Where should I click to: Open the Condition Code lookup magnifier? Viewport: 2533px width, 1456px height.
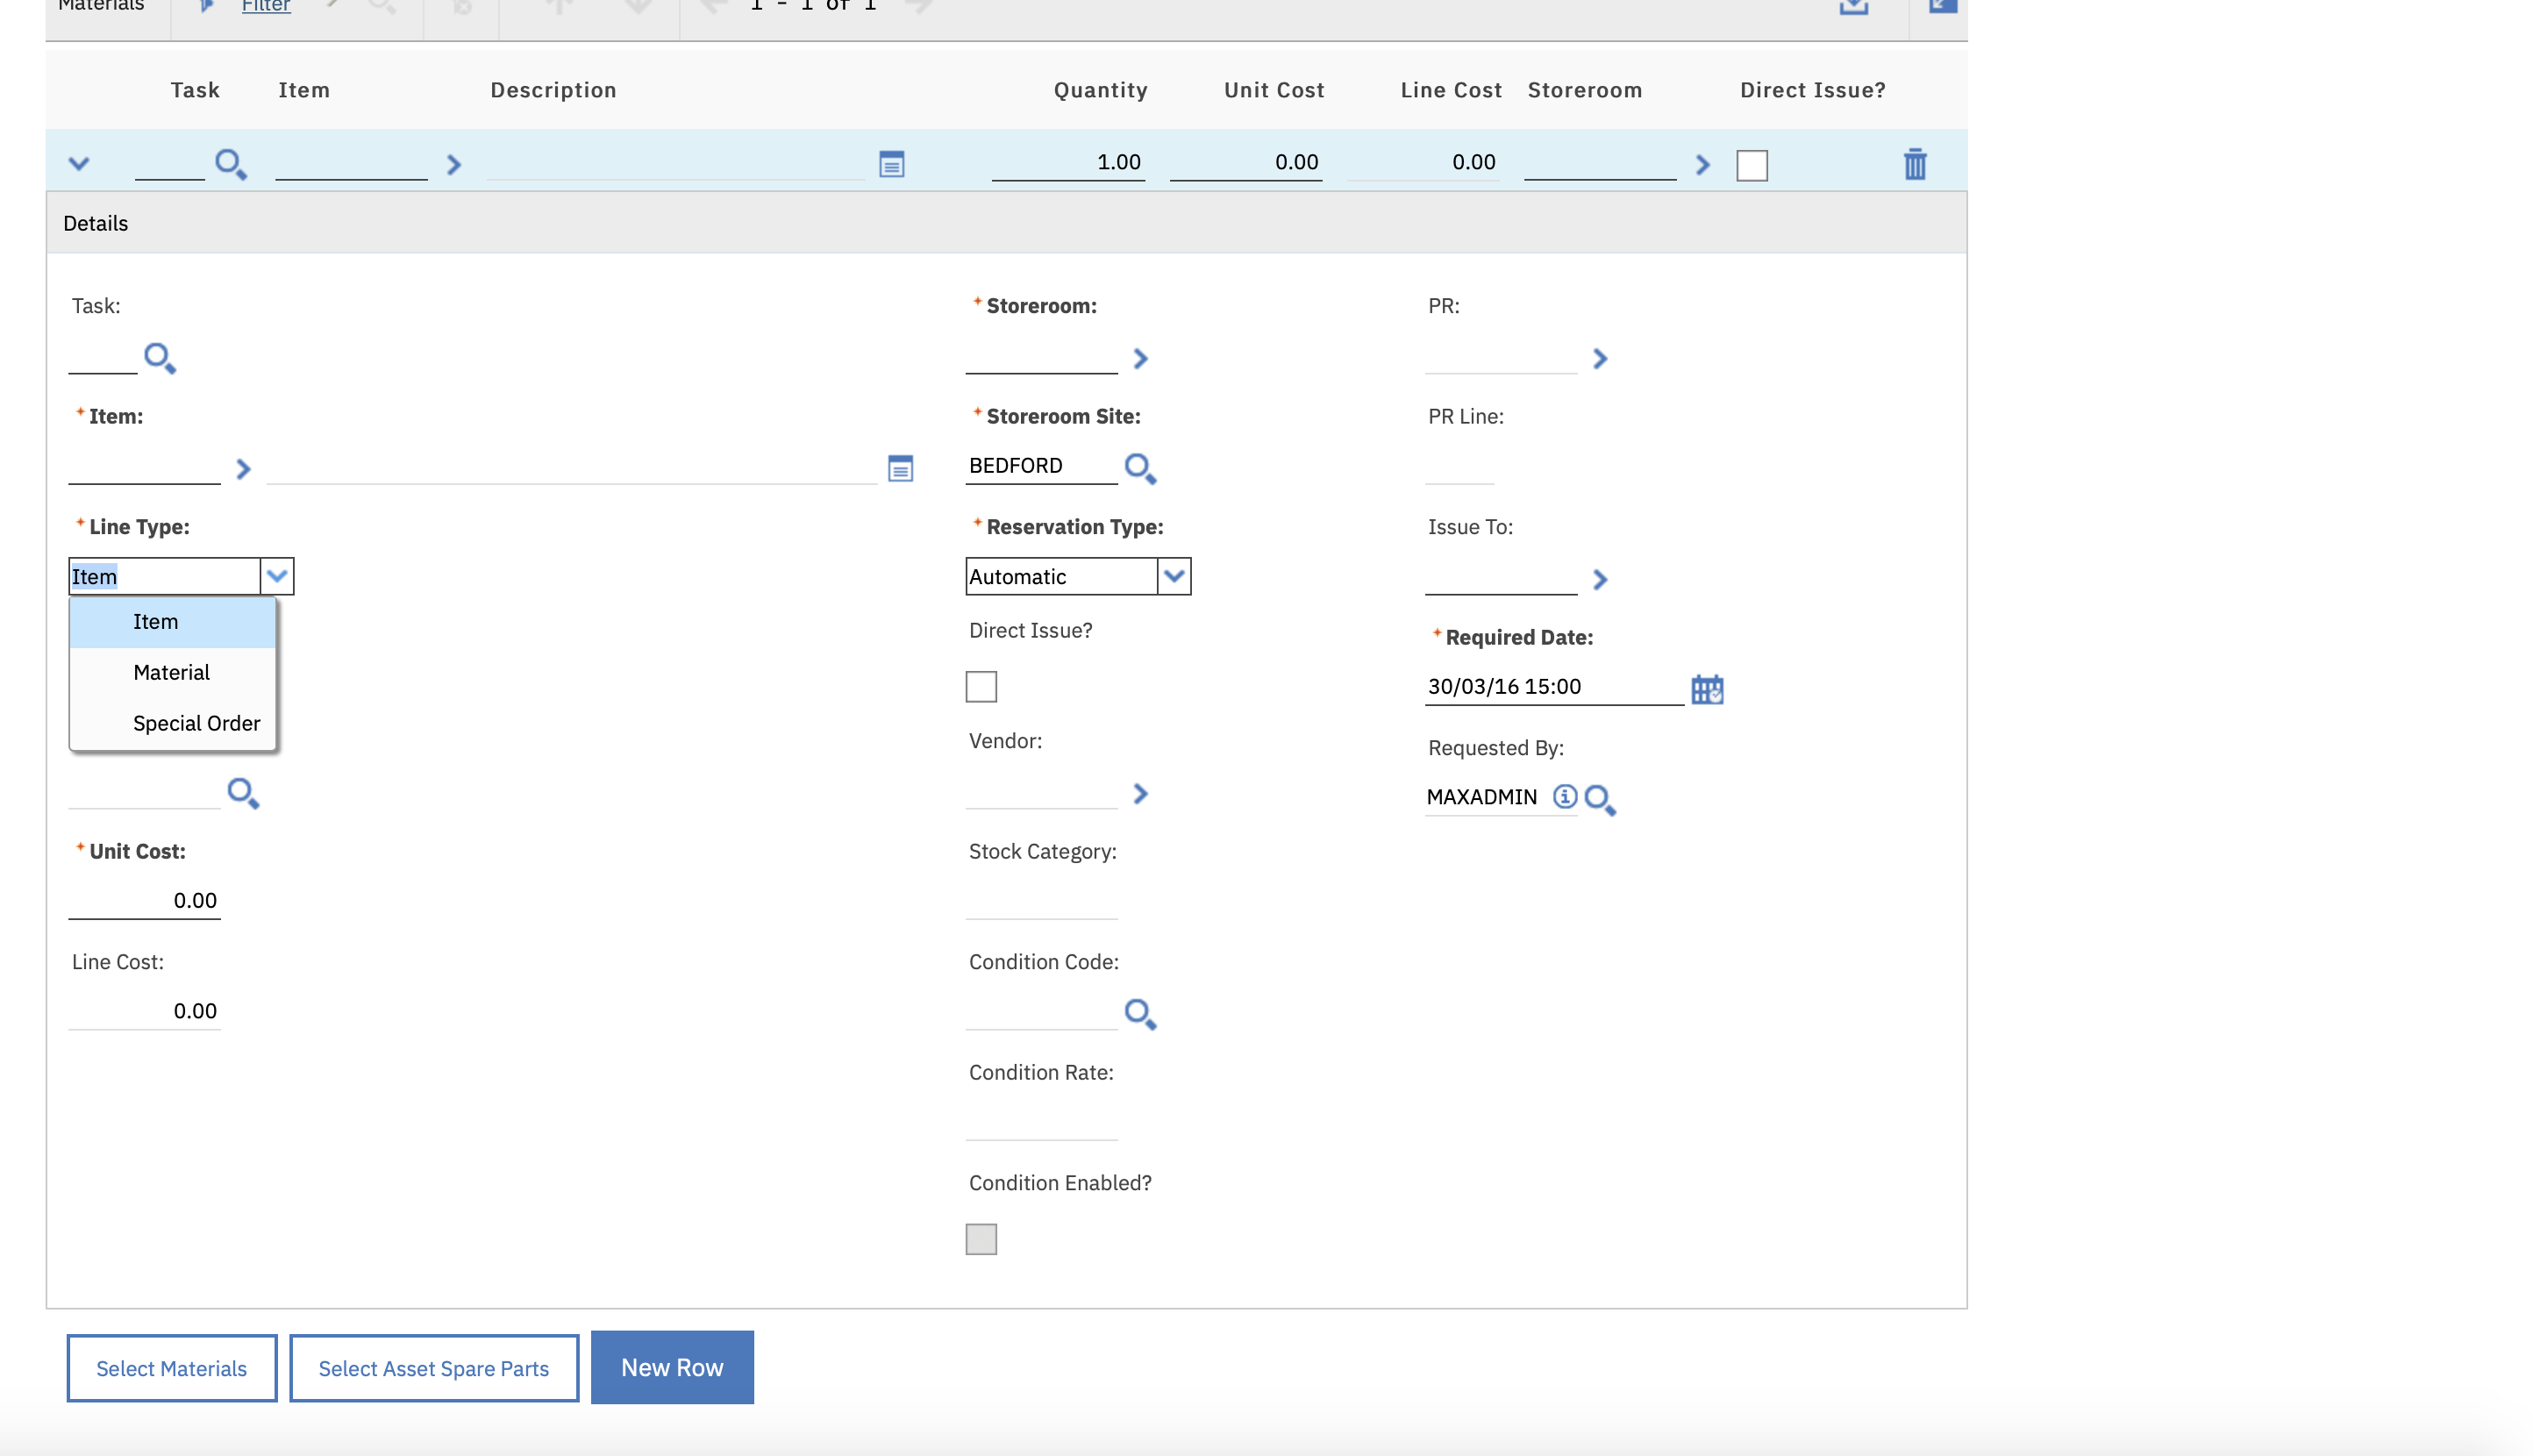point(1139,1013)
